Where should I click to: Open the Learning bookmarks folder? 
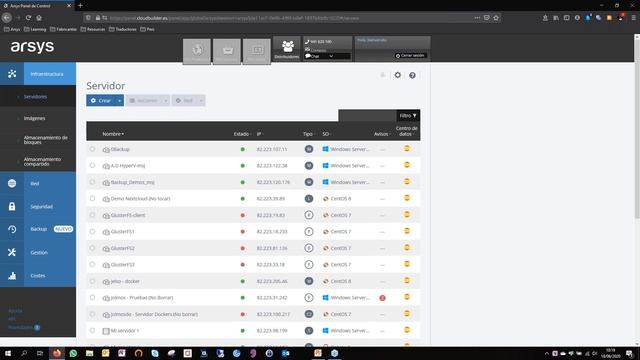(35, 29)
